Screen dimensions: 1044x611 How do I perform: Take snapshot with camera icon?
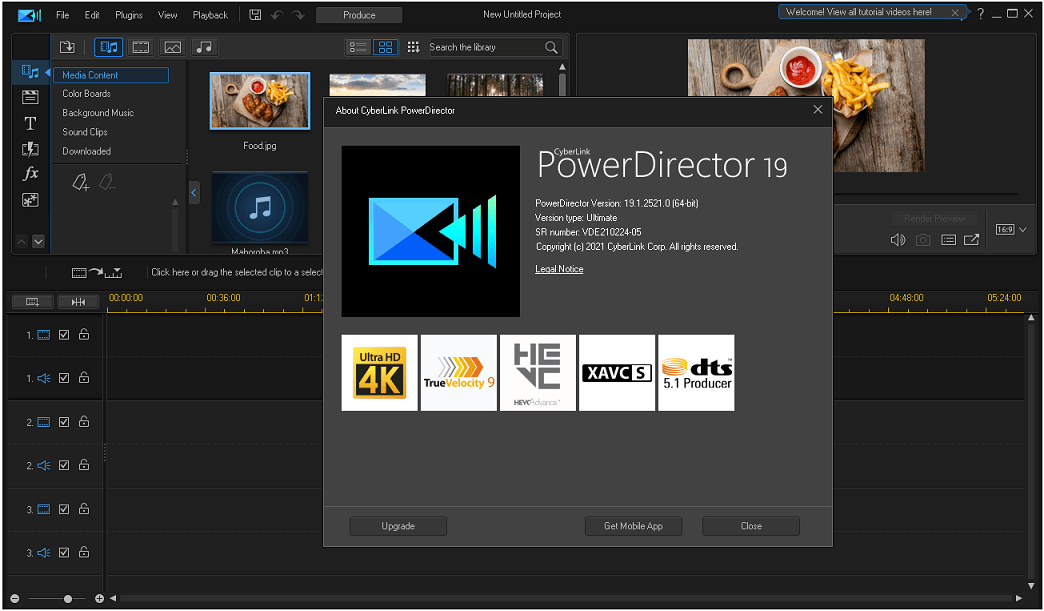point(923,240)
